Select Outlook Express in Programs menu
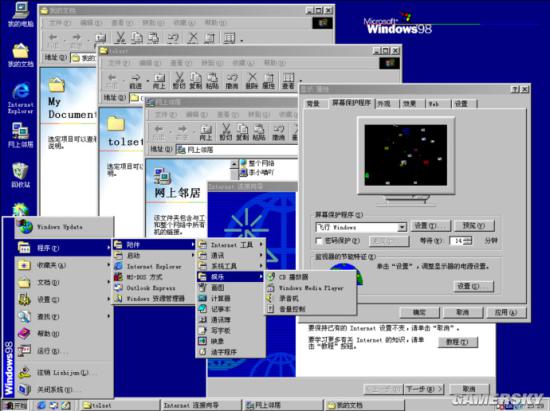 (x=154, y=288)
